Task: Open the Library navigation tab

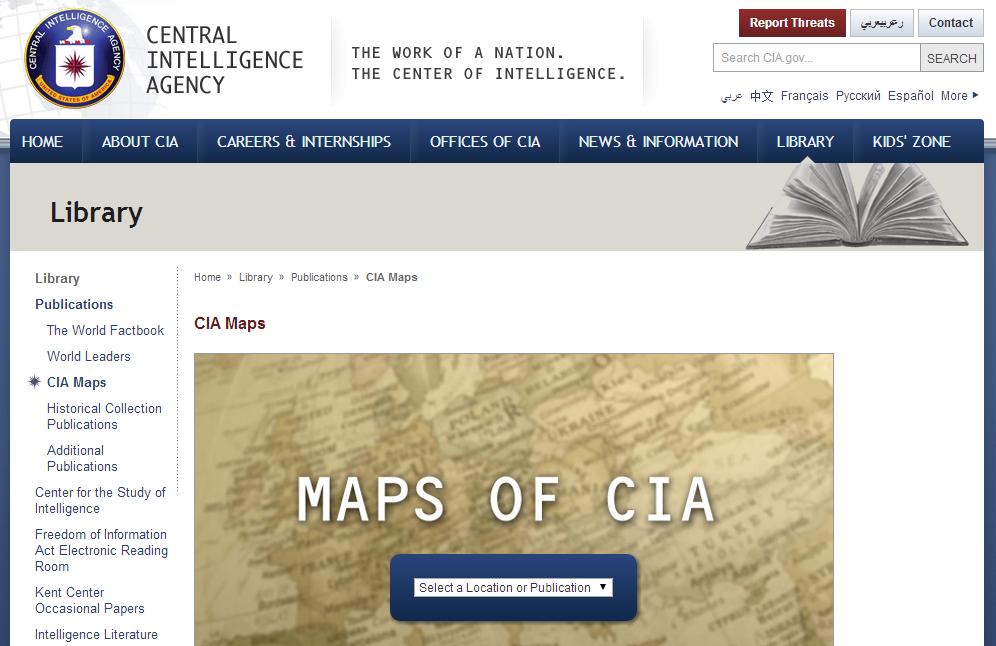Action: point(805,142)
